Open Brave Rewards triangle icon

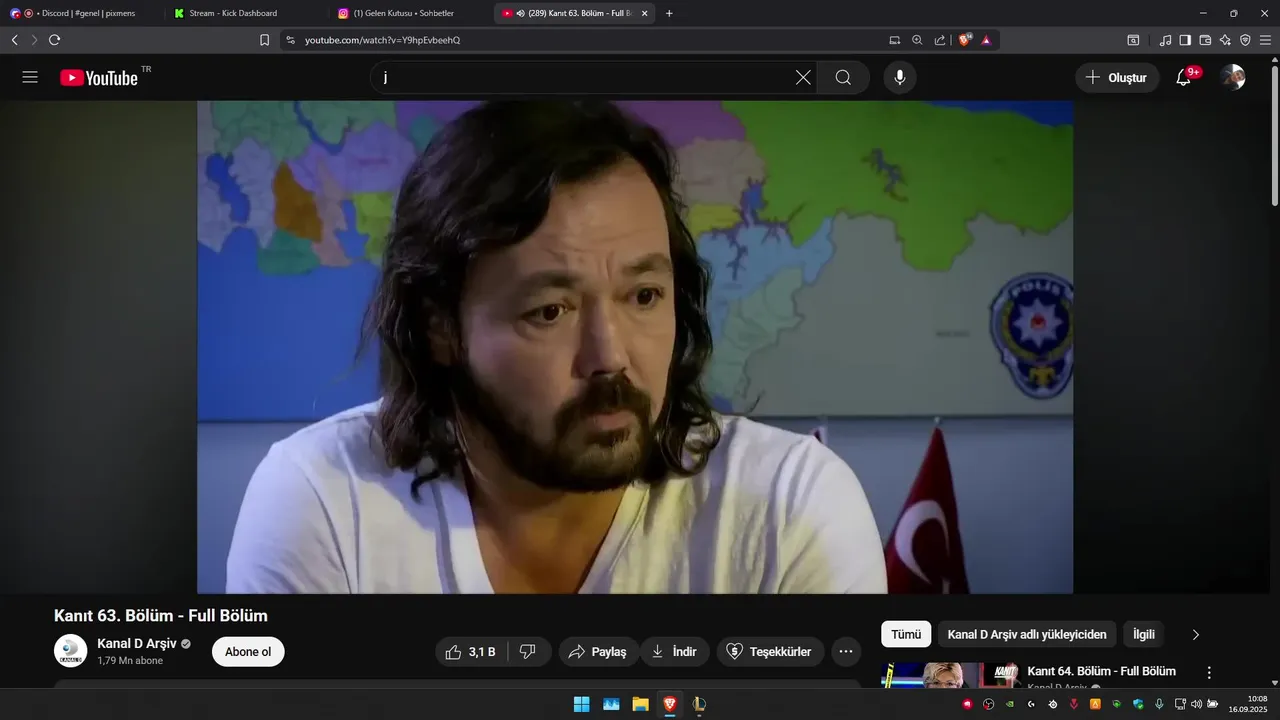pyautogui.click(x=986, y=40)
